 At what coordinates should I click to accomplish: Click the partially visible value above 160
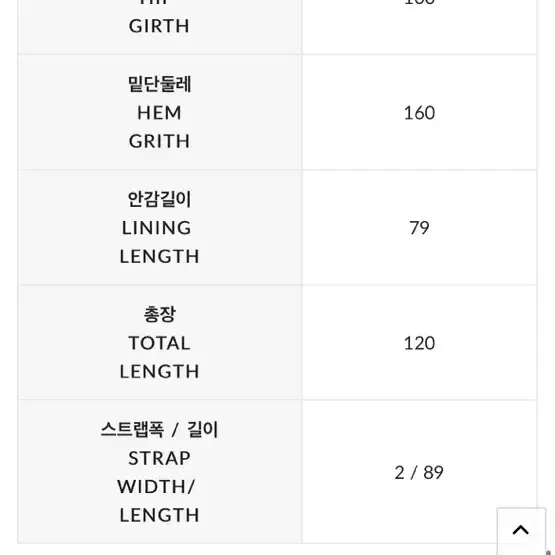coord(419,2)
